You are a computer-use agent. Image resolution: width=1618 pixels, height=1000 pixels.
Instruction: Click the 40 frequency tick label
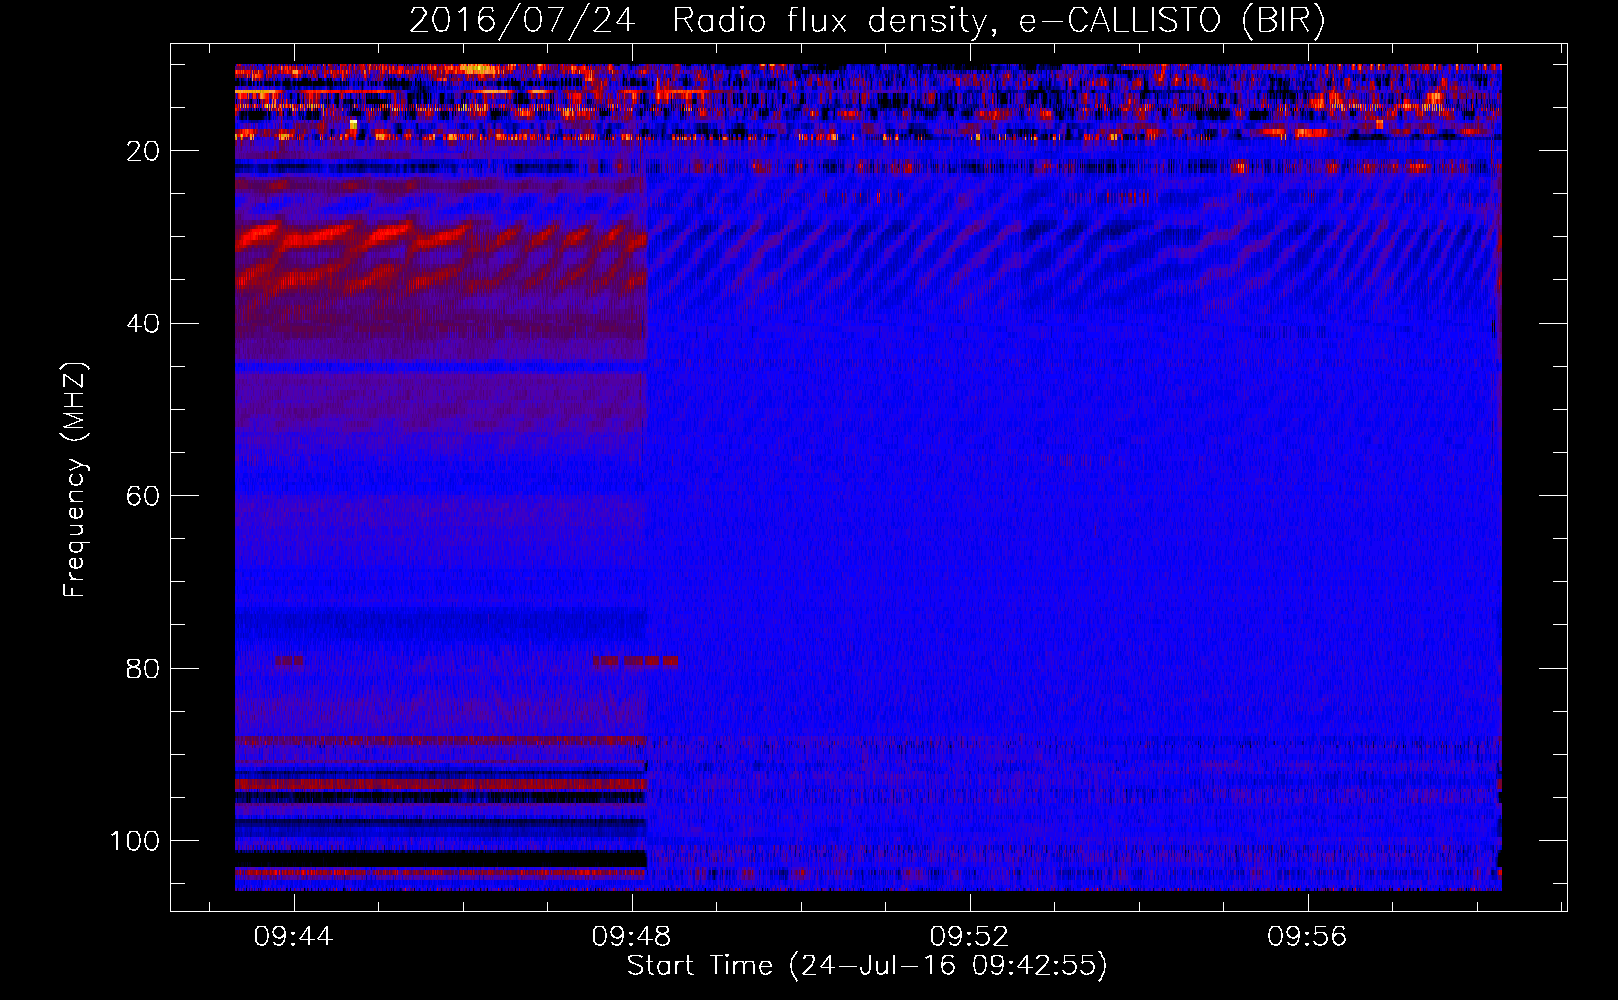click(143, 324)
